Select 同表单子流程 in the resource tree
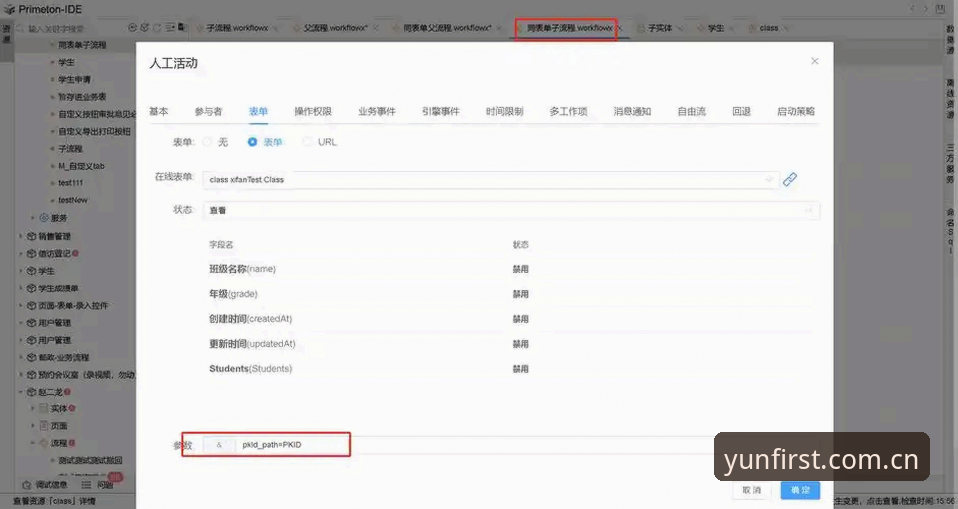The width and height of the screenshot is (958, 509). click(82, 45)
